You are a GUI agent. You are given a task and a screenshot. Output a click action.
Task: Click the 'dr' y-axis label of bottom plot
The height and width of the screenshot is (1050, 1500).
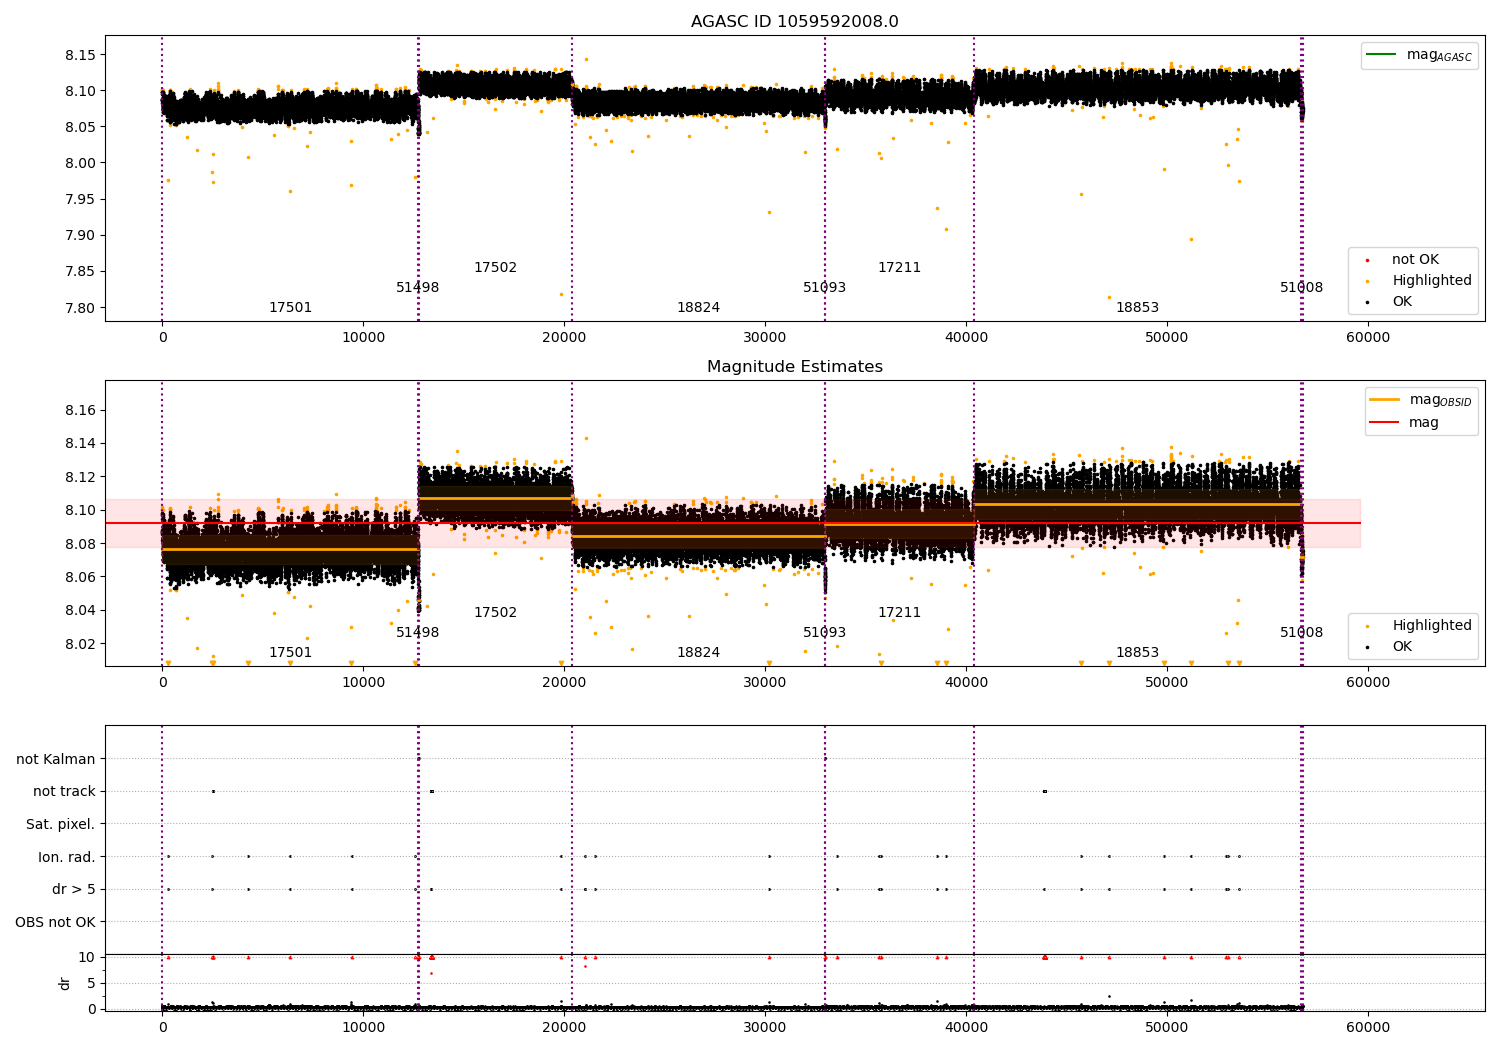65,983
